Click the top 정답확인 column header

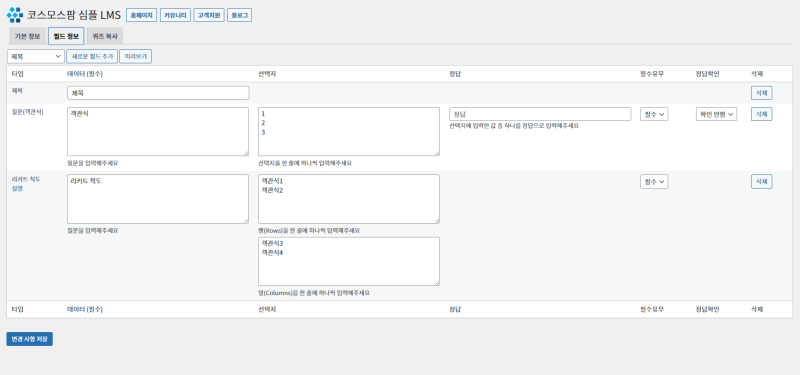click(x=707, y=74)
